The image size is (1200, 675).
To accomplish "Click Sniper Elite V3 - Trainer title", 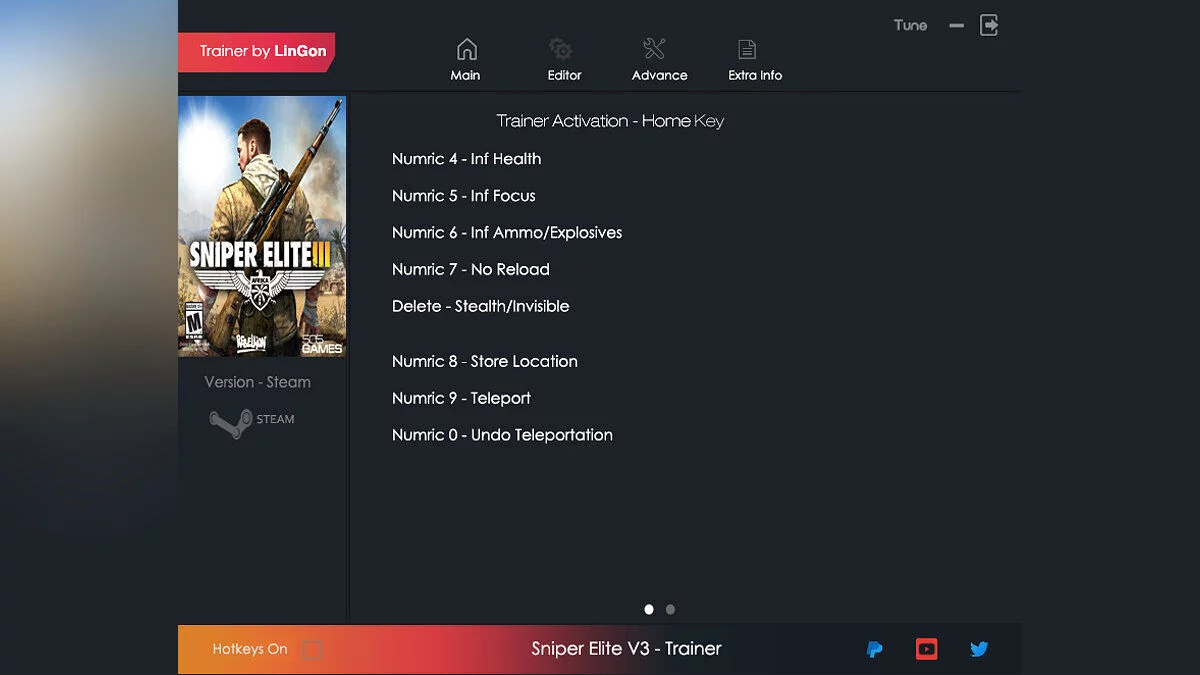I will [626, 649].
